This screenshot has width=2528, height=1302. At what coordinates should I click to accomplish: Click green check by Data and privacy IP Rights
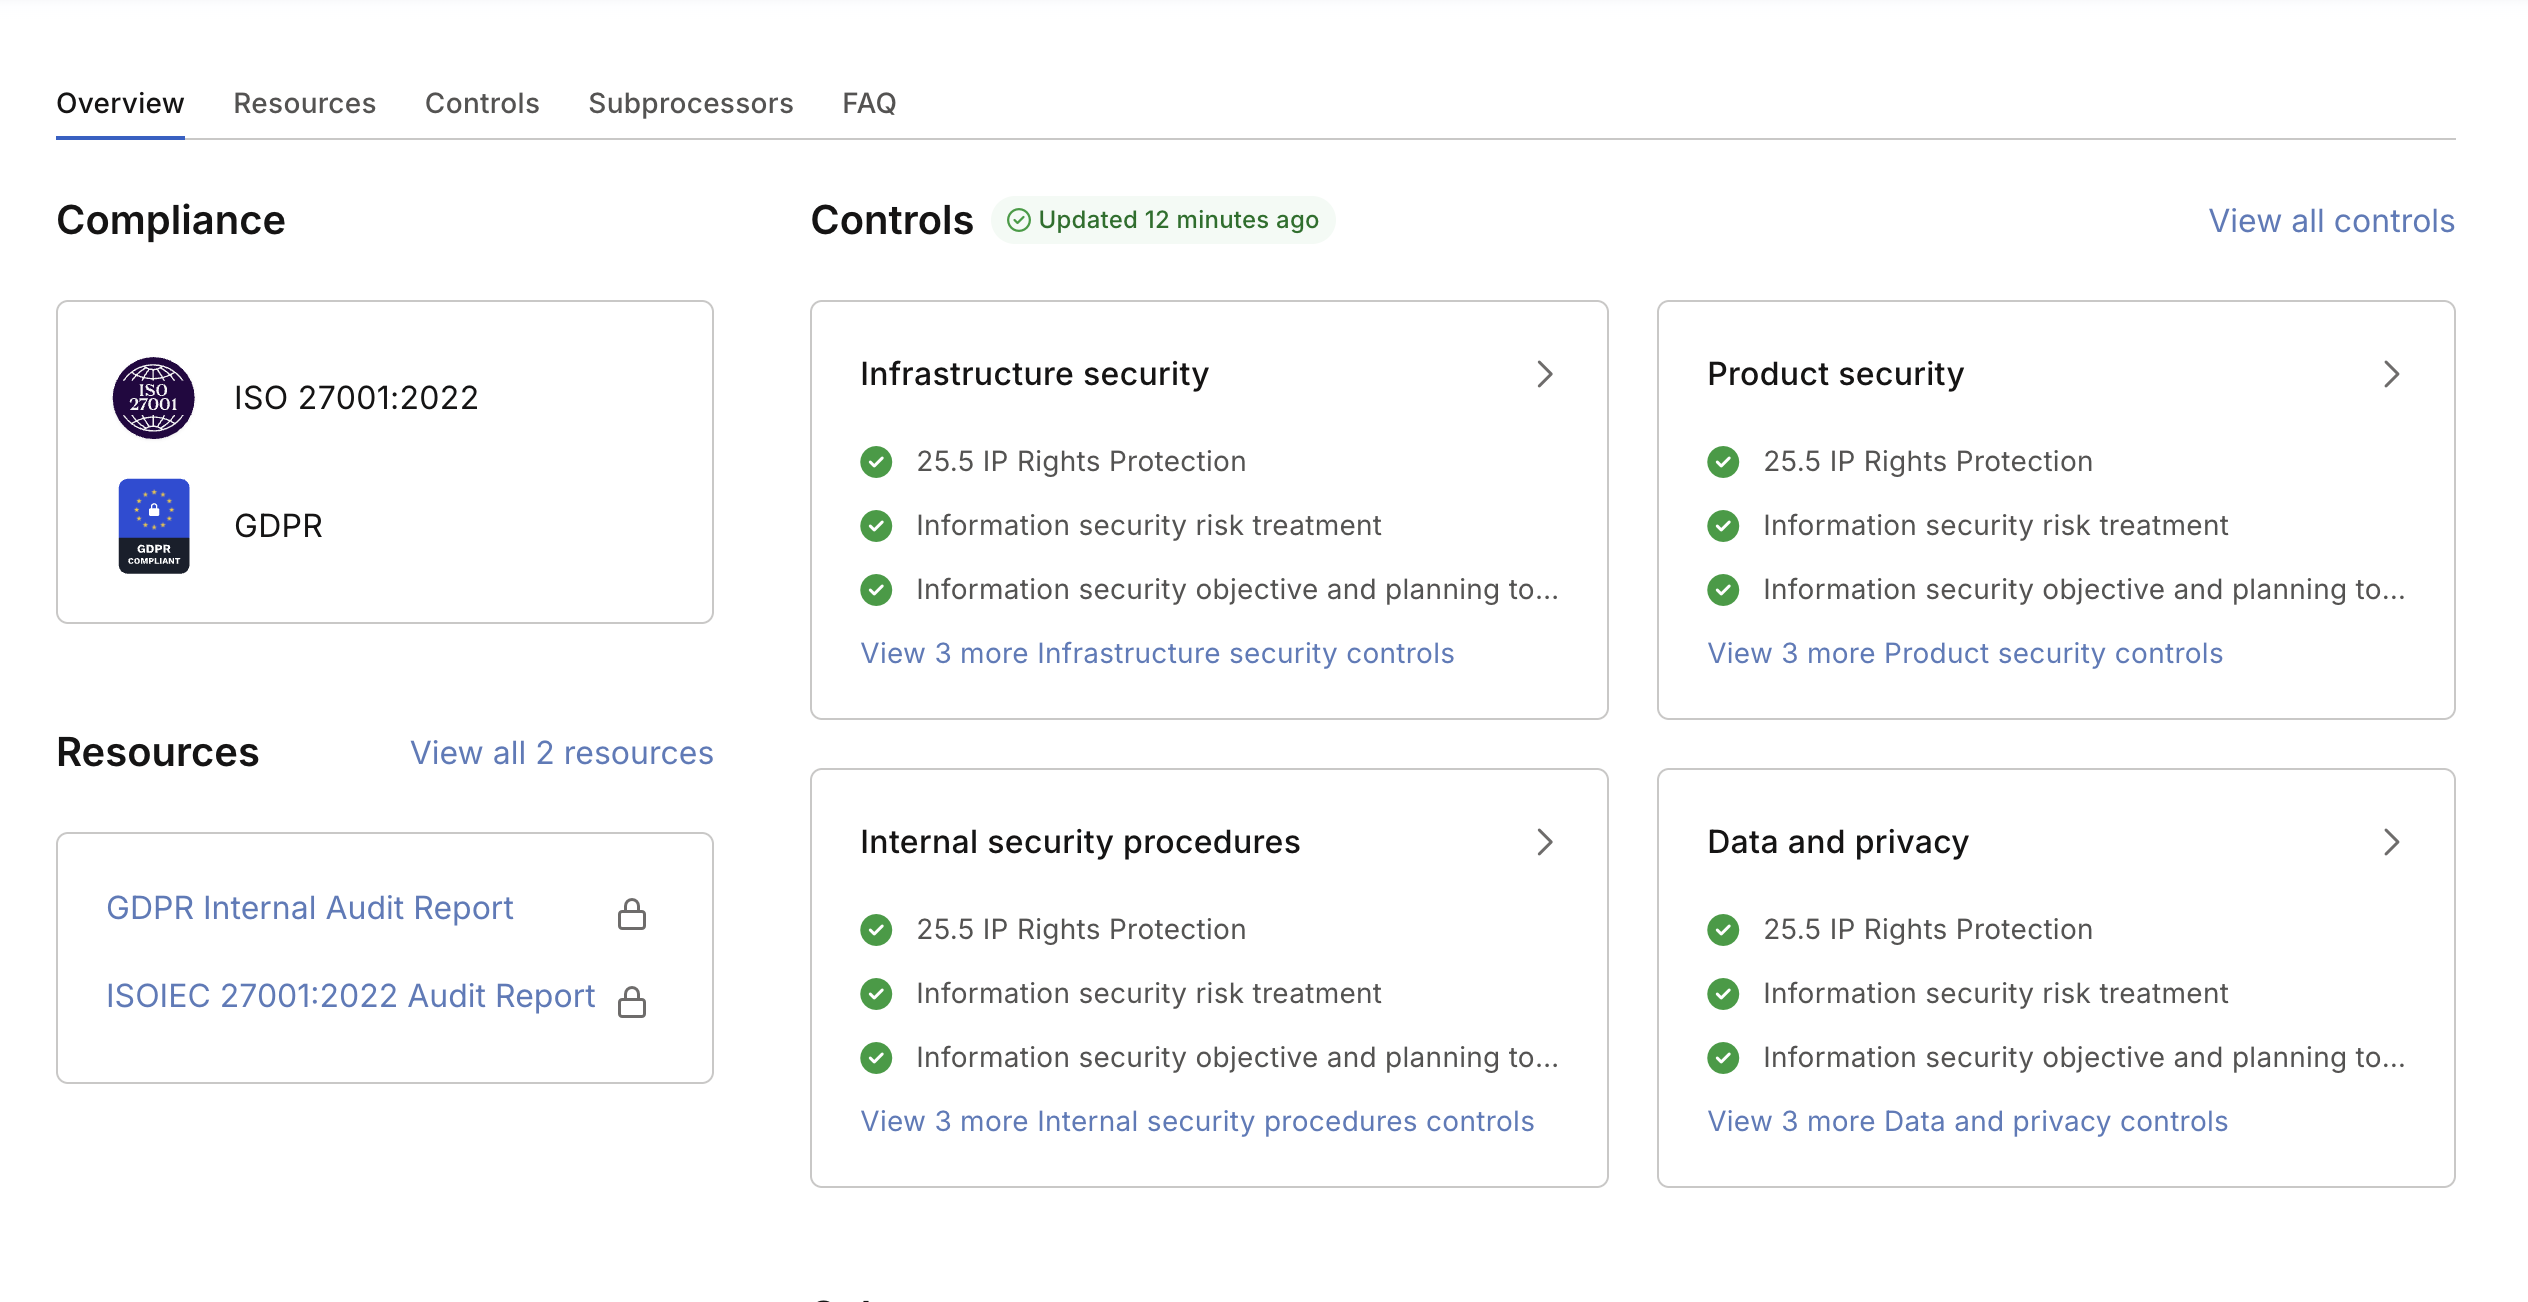point(1723,930)
